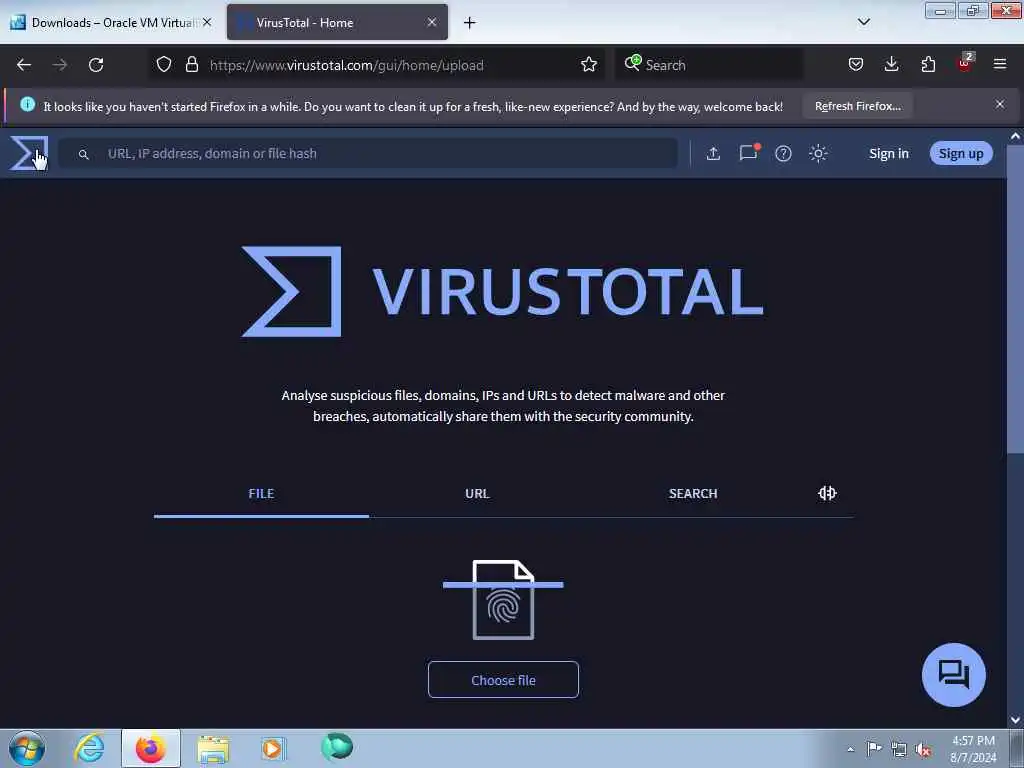1024x768 pixels.
Task: Click the scrollbar down arrow
Action: 1015,720
